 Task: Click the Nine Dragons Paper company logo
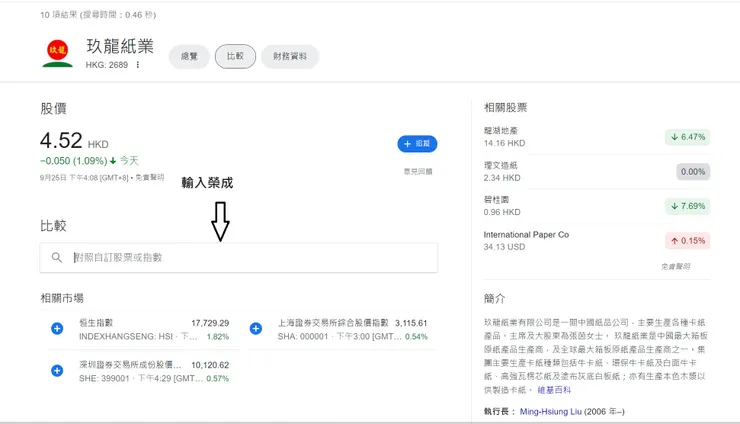(x=58, y=53)
